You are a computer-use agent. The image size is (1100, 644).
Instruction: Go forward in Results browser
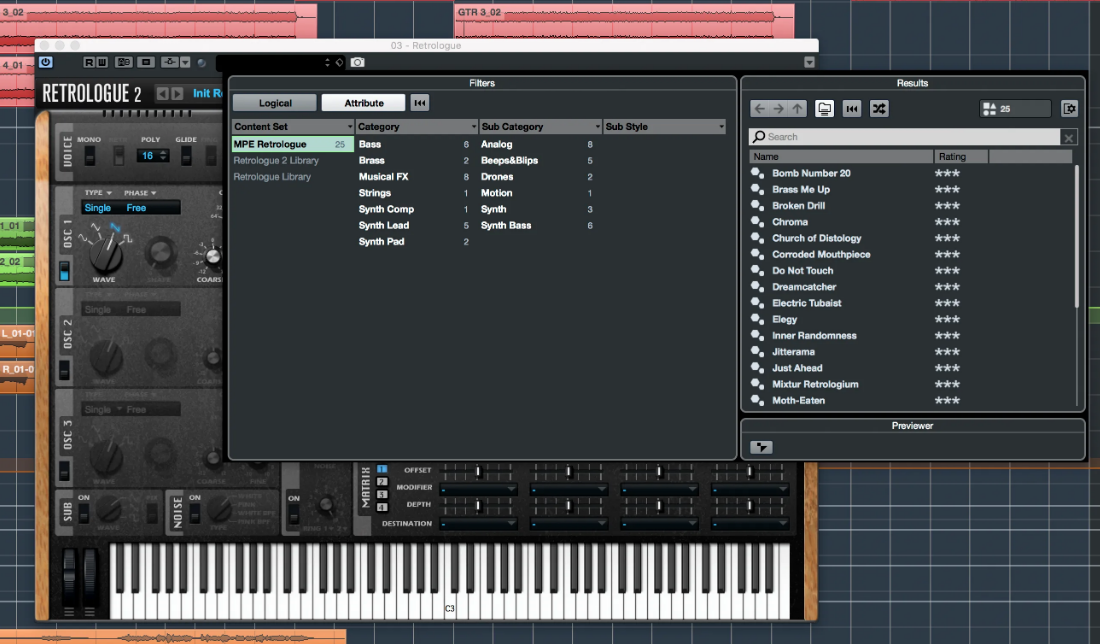[x=778, y=109]
